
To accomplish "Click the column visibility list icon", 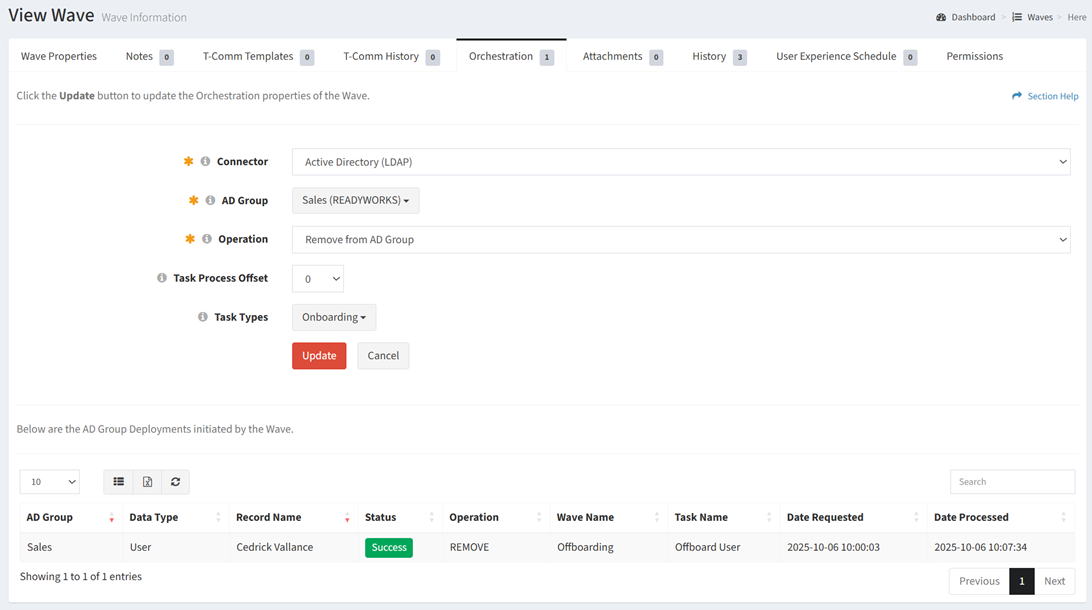I will (x=119, y=482).
